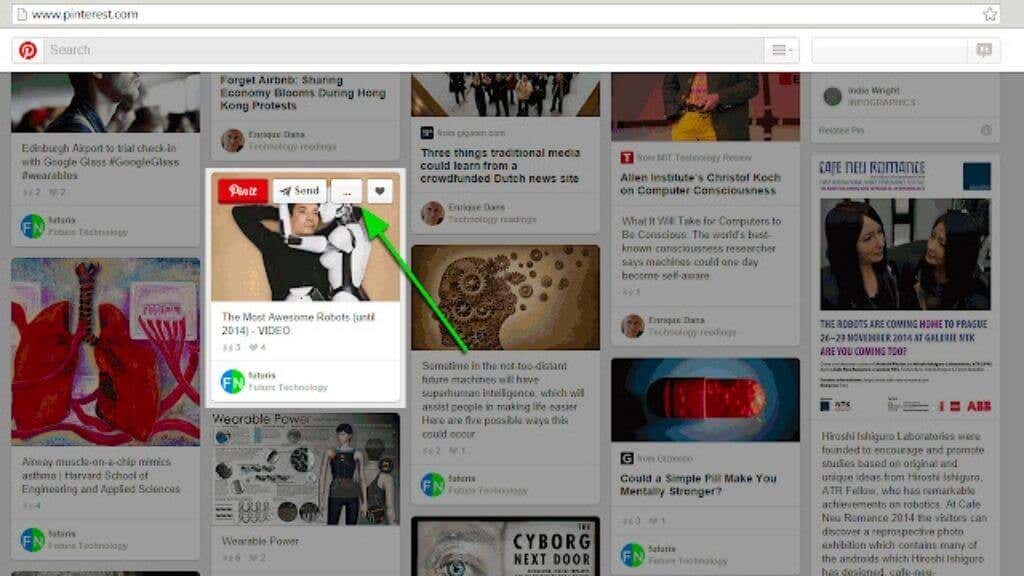Open Could a Simple Pill article link

click(698, 485)
